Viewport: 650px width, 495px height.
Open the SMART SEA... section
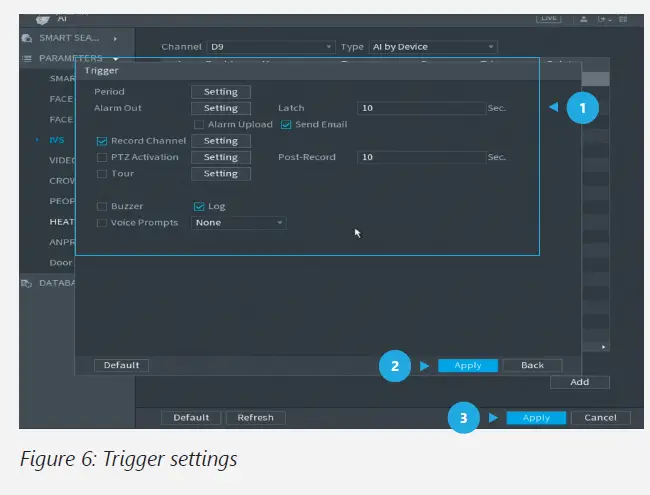coord(69,38)
